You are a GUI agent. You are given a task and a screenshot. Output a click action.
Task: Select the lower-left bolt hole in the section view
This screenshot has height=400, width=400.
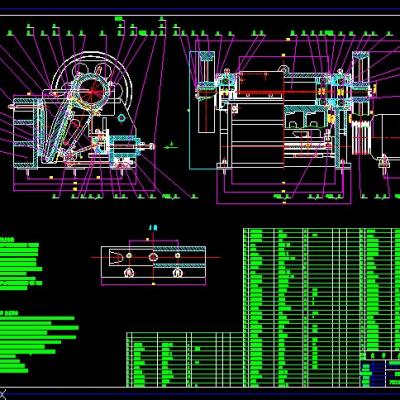pos(129,272)
